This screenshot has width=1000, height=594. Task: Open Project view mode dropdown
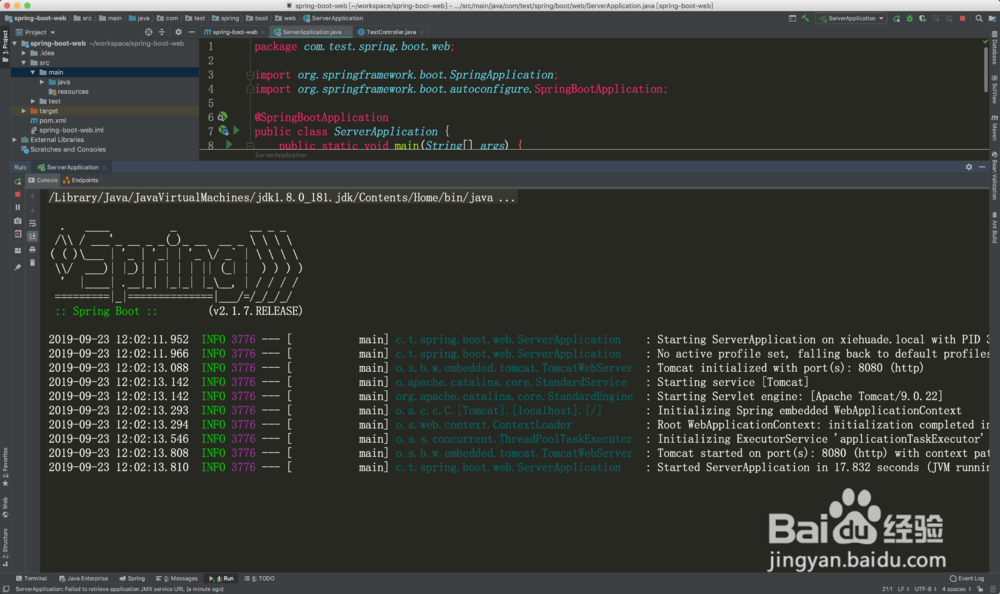coord(36,32)
